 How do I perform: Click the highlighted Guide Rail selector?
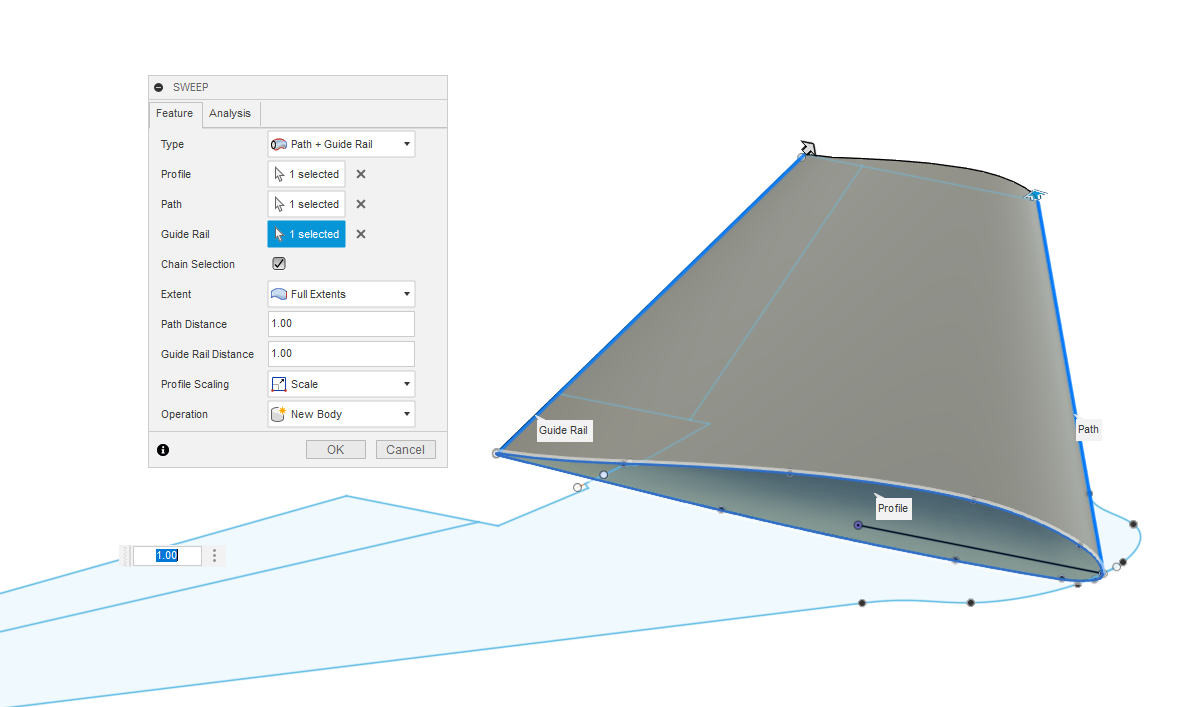point(306,234)
